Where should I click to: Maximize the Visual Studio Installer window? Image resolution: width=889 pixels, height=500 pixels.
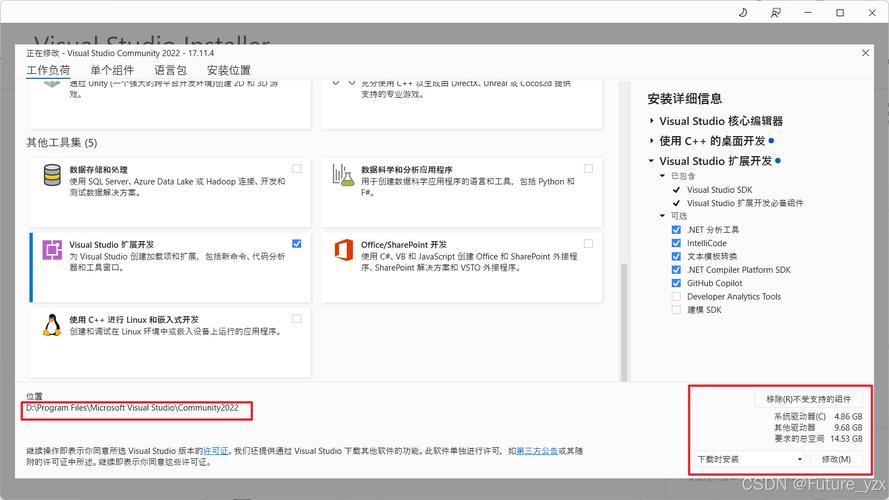pos(840,12)
